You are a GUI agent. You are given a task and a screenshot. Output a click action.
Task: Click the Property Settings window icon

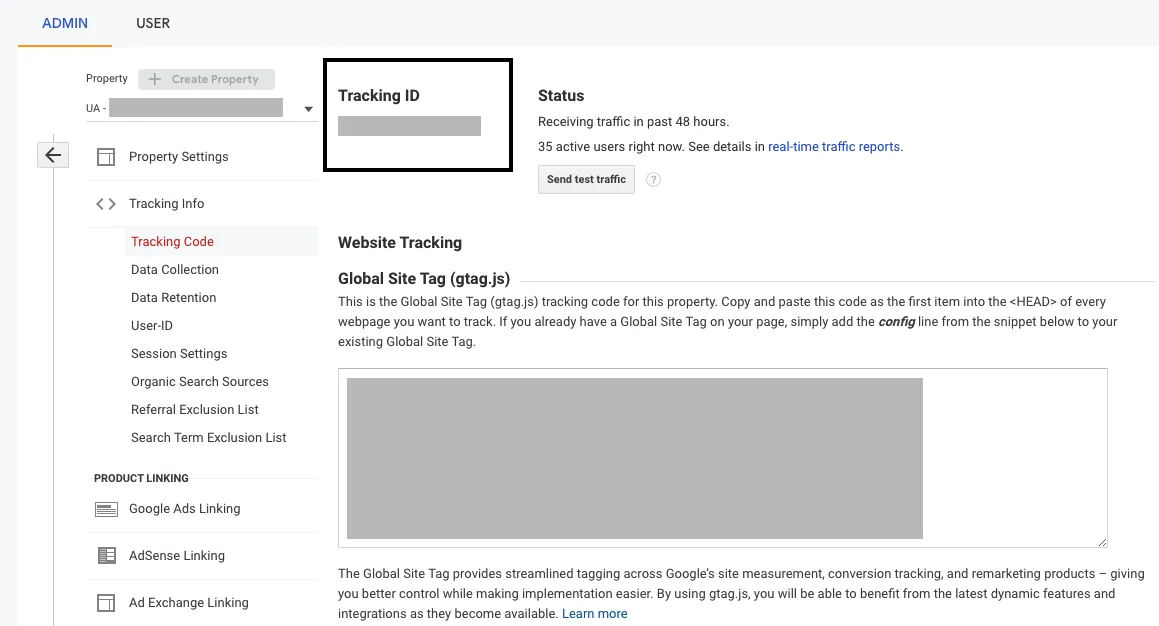106,157
